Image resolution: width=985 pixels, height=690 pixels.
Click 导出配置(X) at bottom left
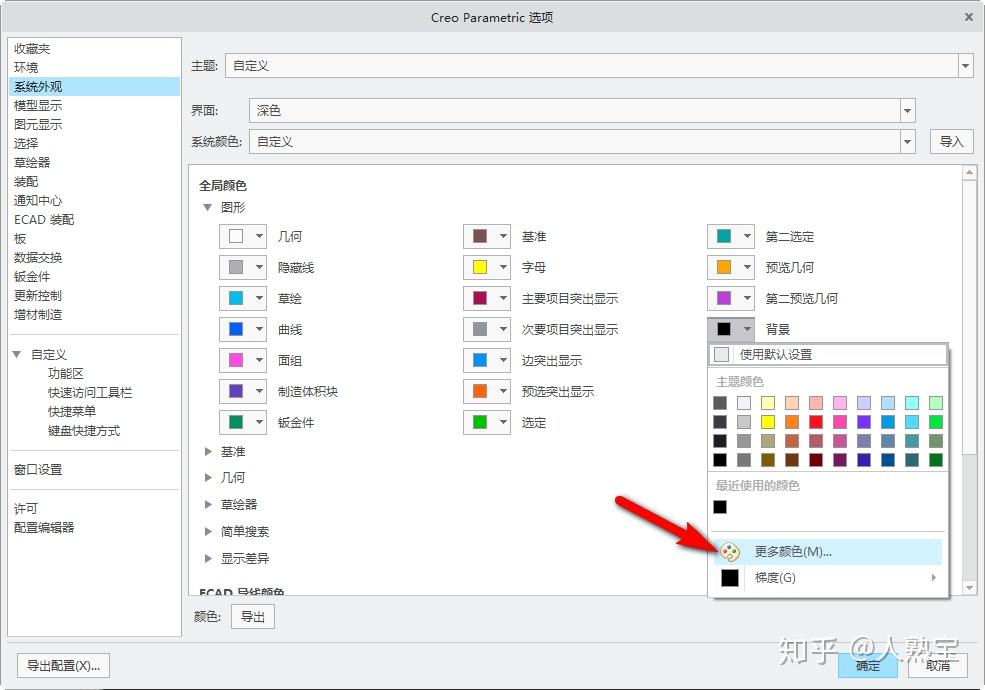coord(62,665)
